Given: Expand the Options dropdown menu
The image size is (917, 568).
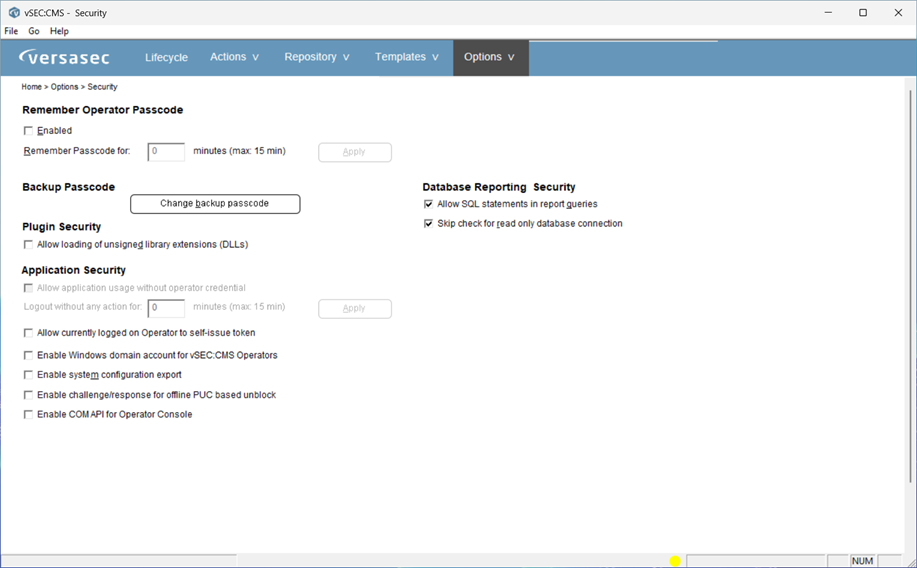Looking at the screenshot, I should (489, 57).
